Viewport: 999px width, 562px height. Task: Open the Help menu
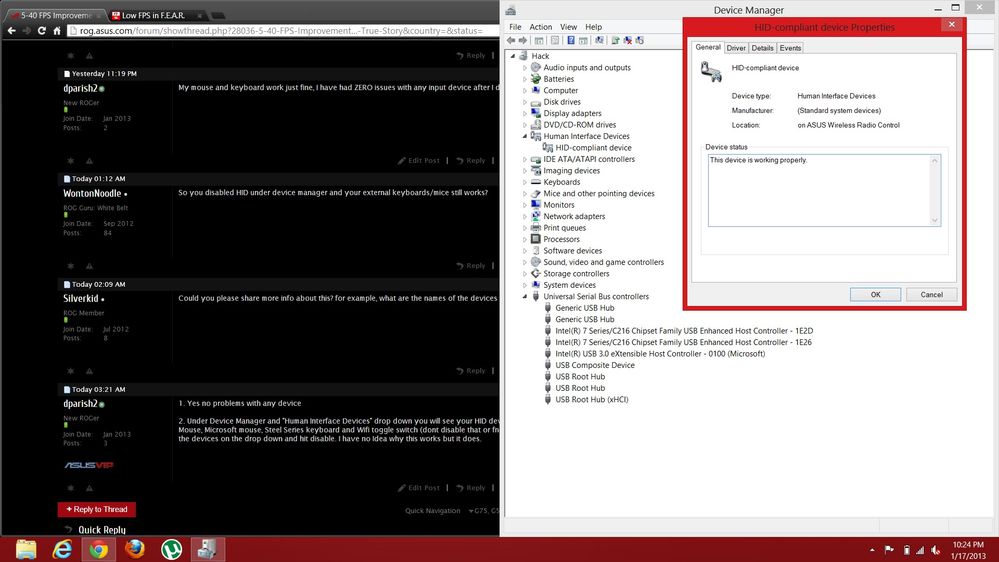593,27
